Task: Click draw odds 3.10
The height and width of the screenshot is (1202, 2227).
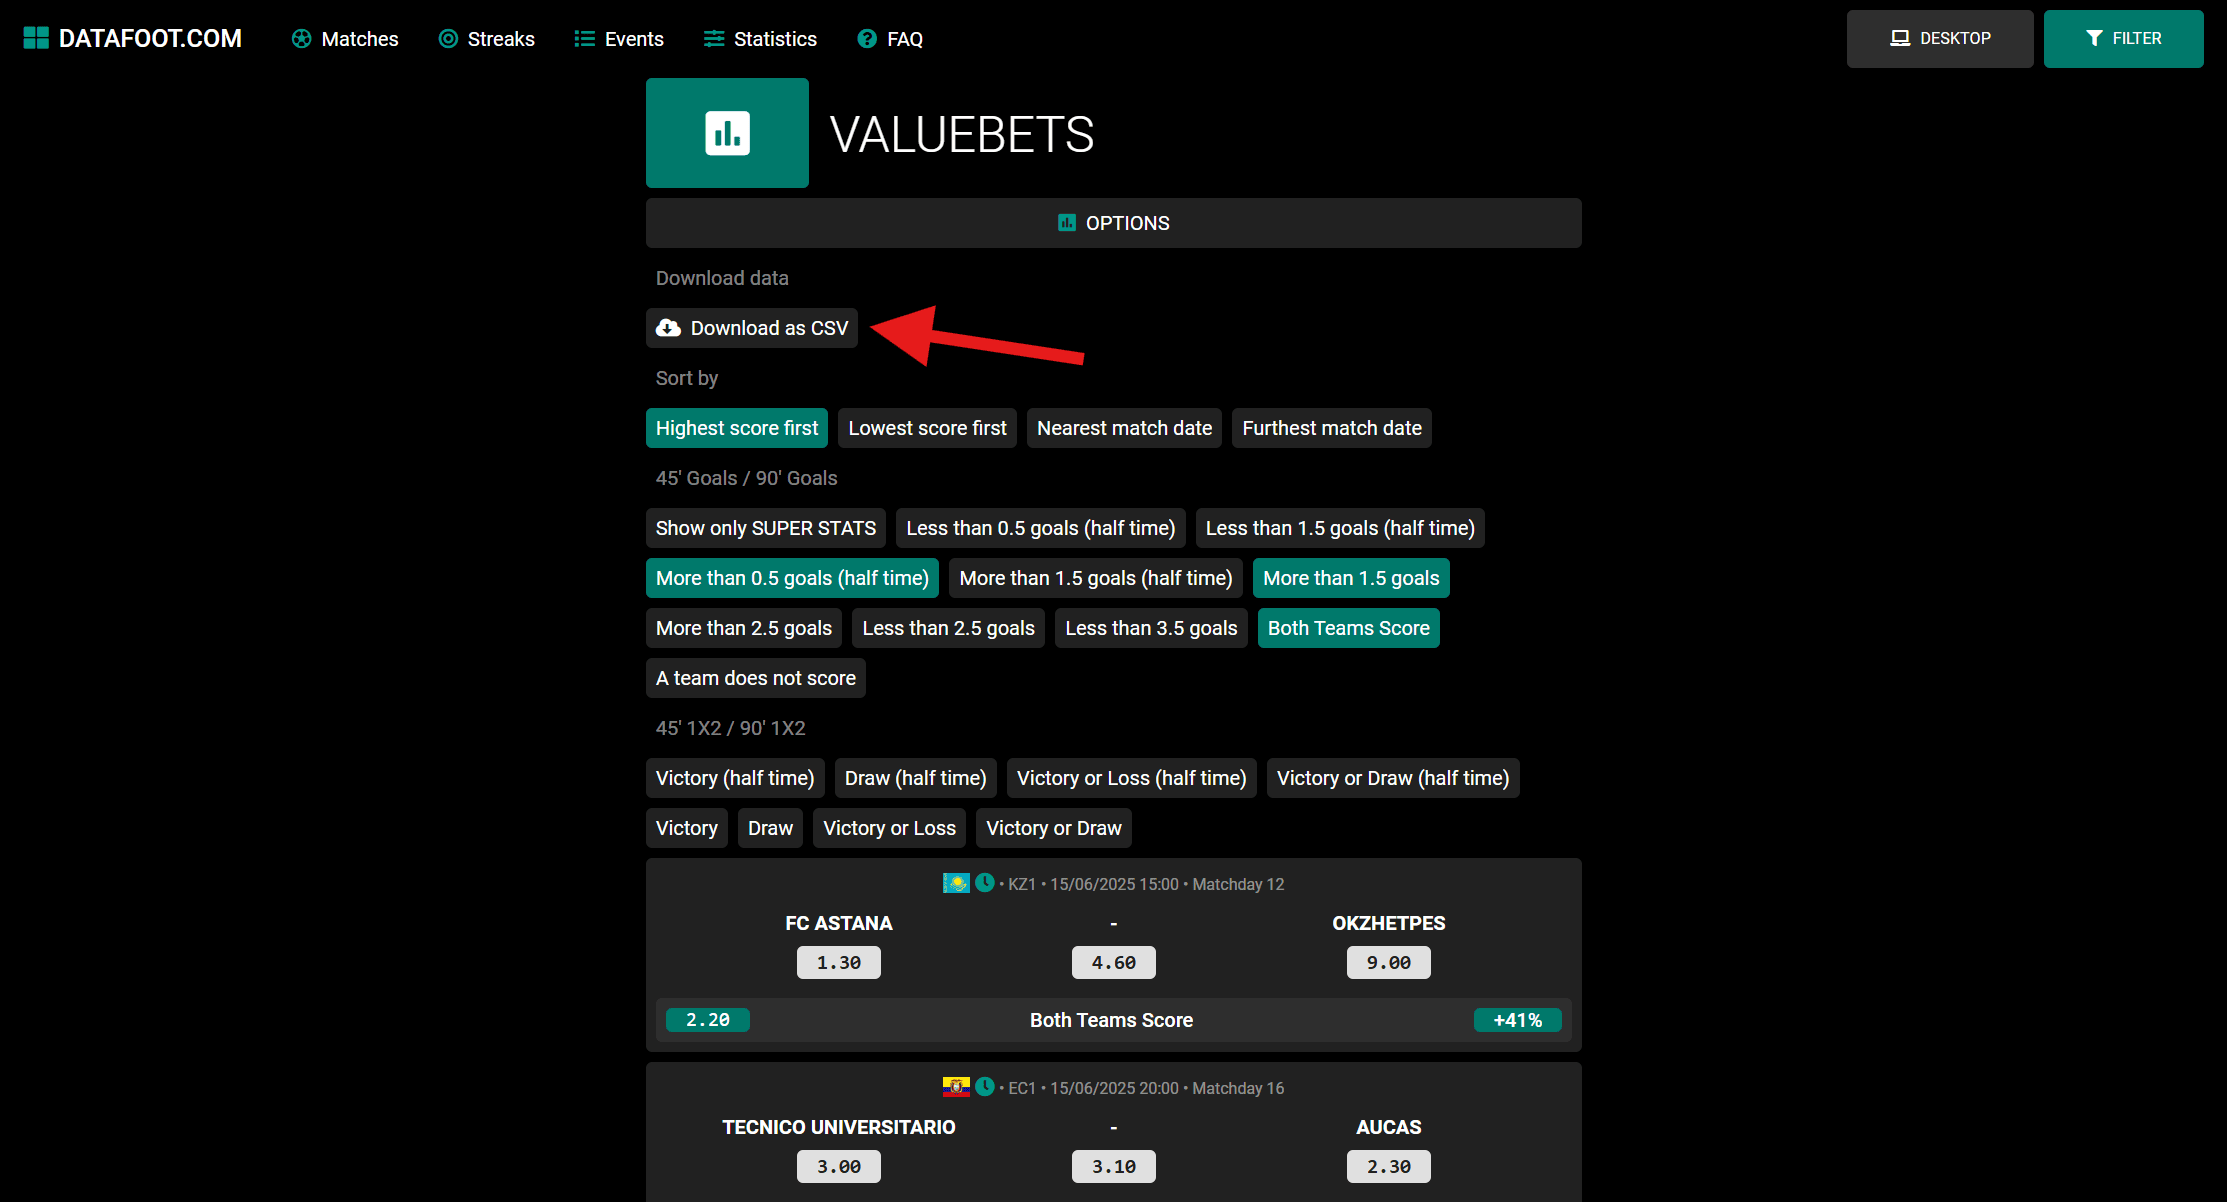Action: coord(1114,1166)
